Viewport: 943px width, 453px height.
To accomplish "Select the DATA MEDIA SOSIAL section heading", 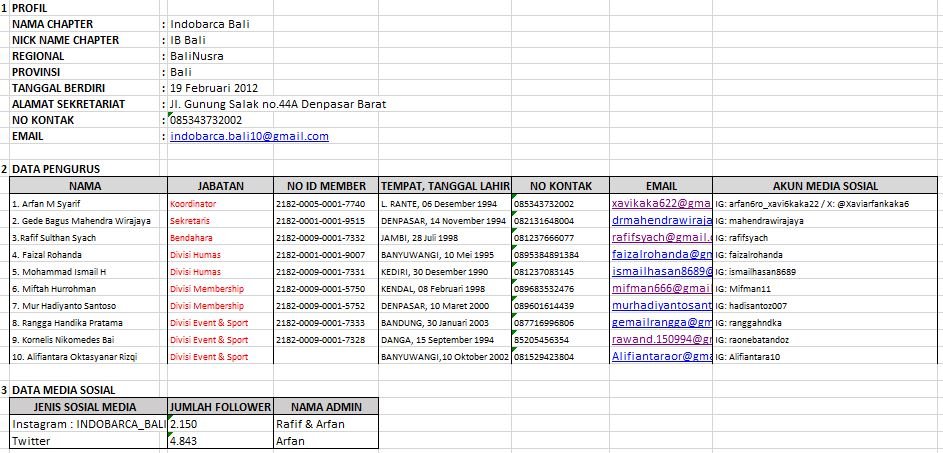I will click(64, 390).
